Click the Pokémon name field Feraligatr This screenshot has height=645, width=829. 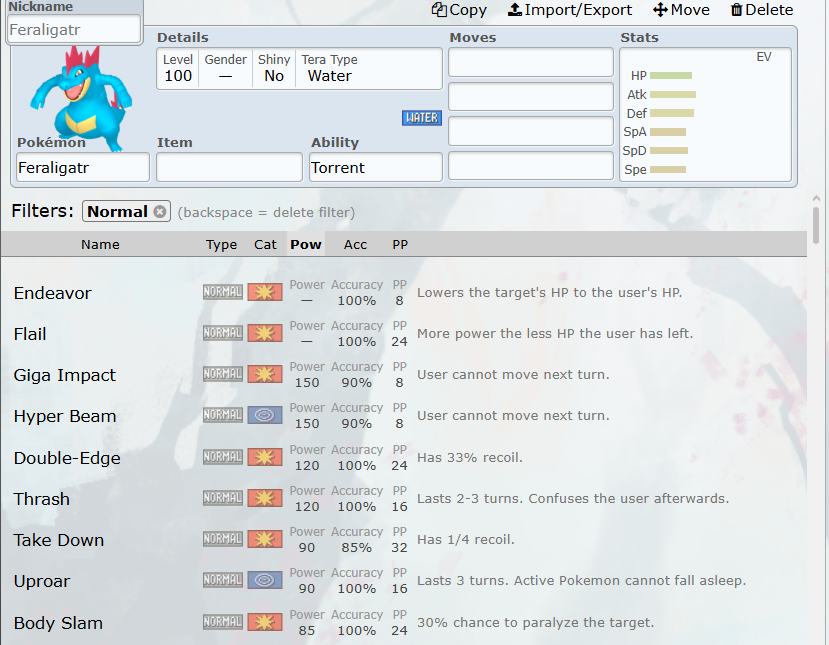83,168
